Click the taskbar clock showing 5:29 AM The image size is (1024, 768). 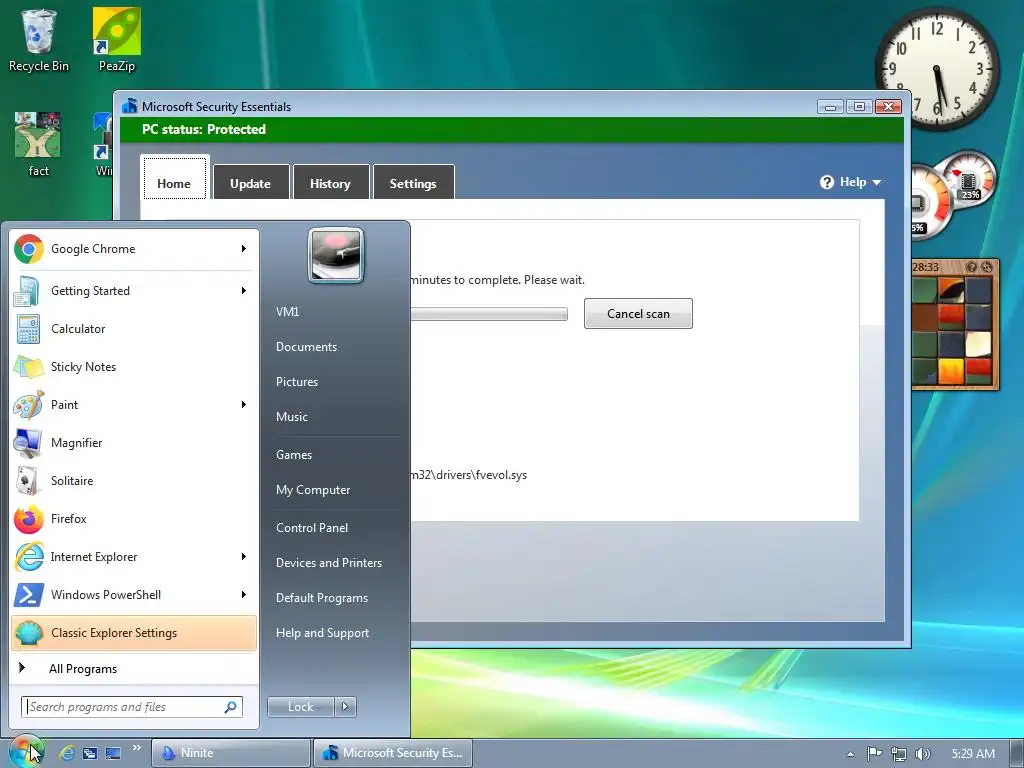973,754
